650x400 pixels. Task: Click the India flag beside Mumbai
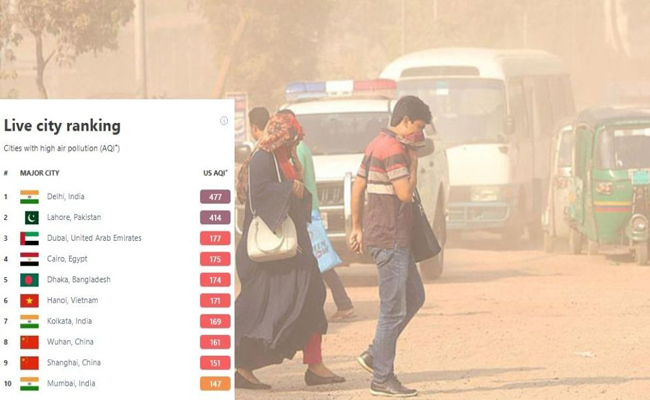point(29,383)
